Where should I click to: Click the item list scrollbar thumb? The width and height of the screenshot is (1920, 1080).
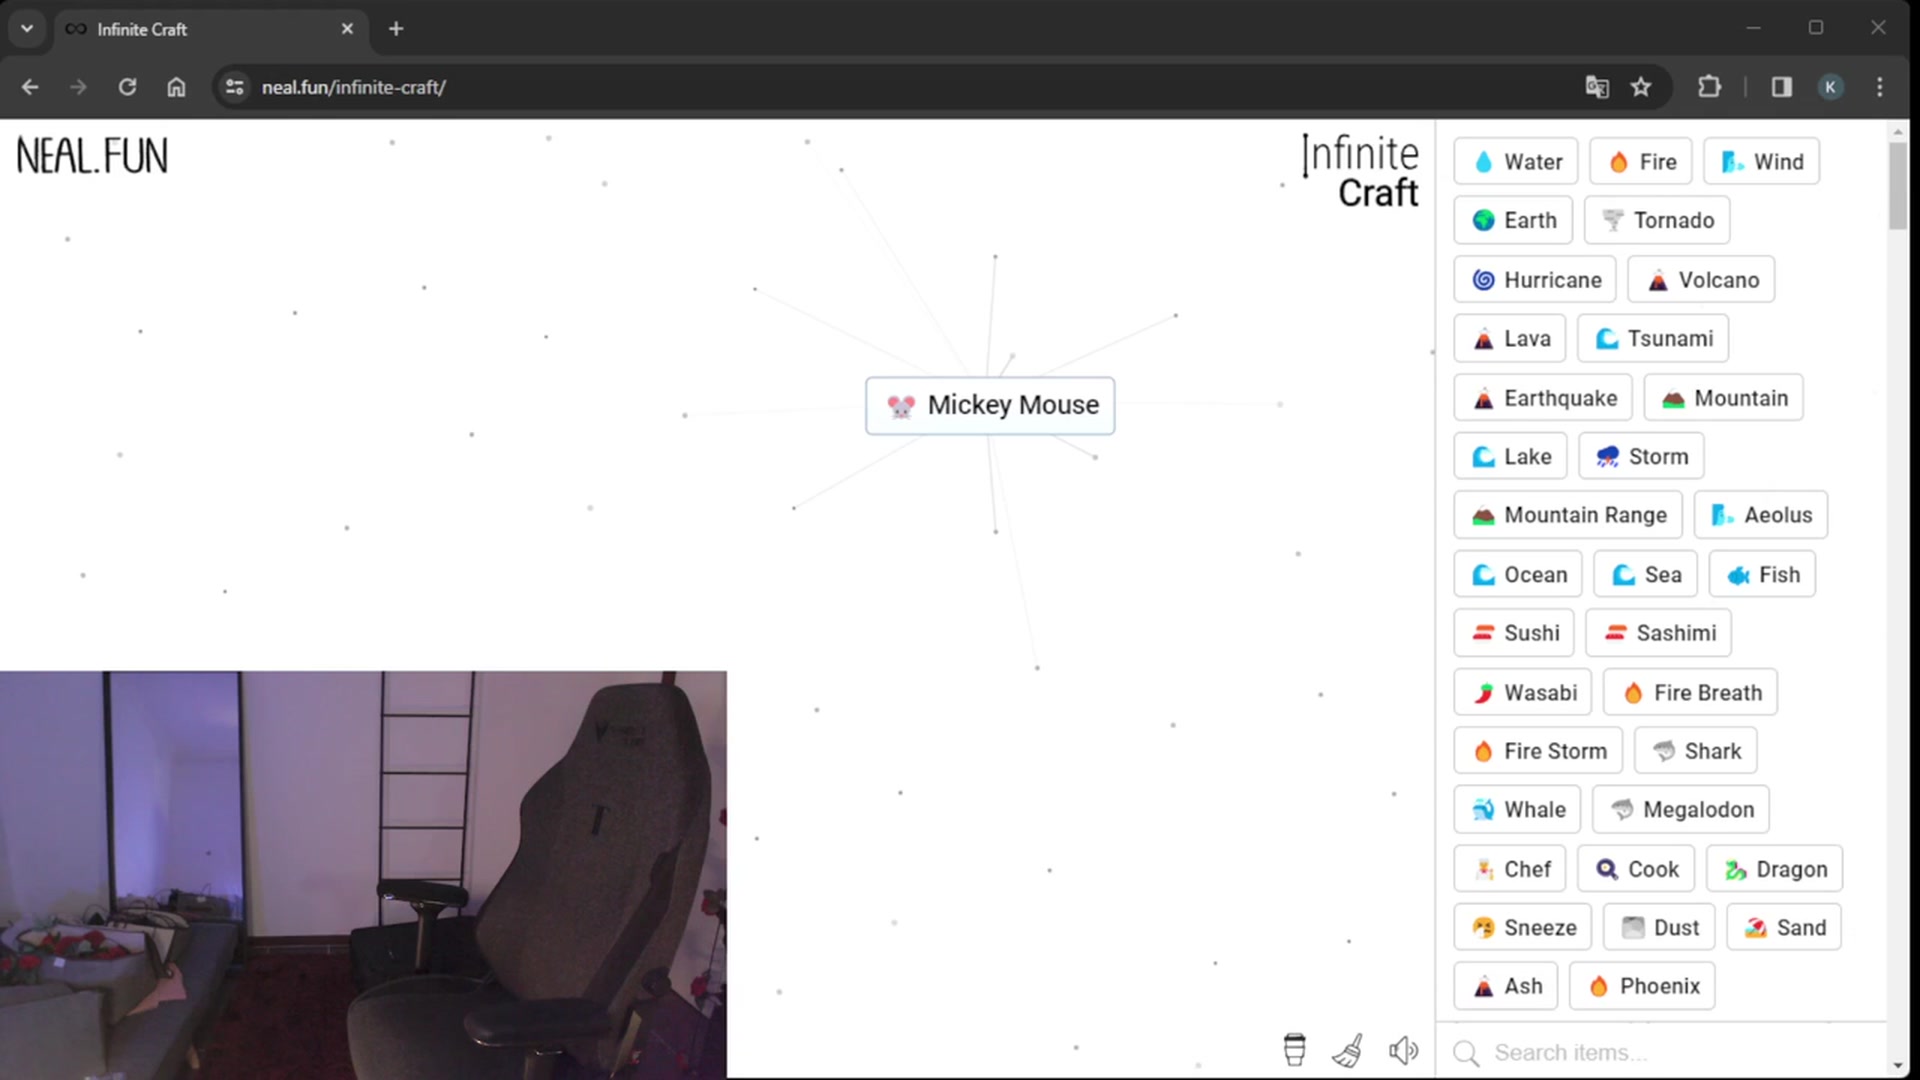[1897, 186]
